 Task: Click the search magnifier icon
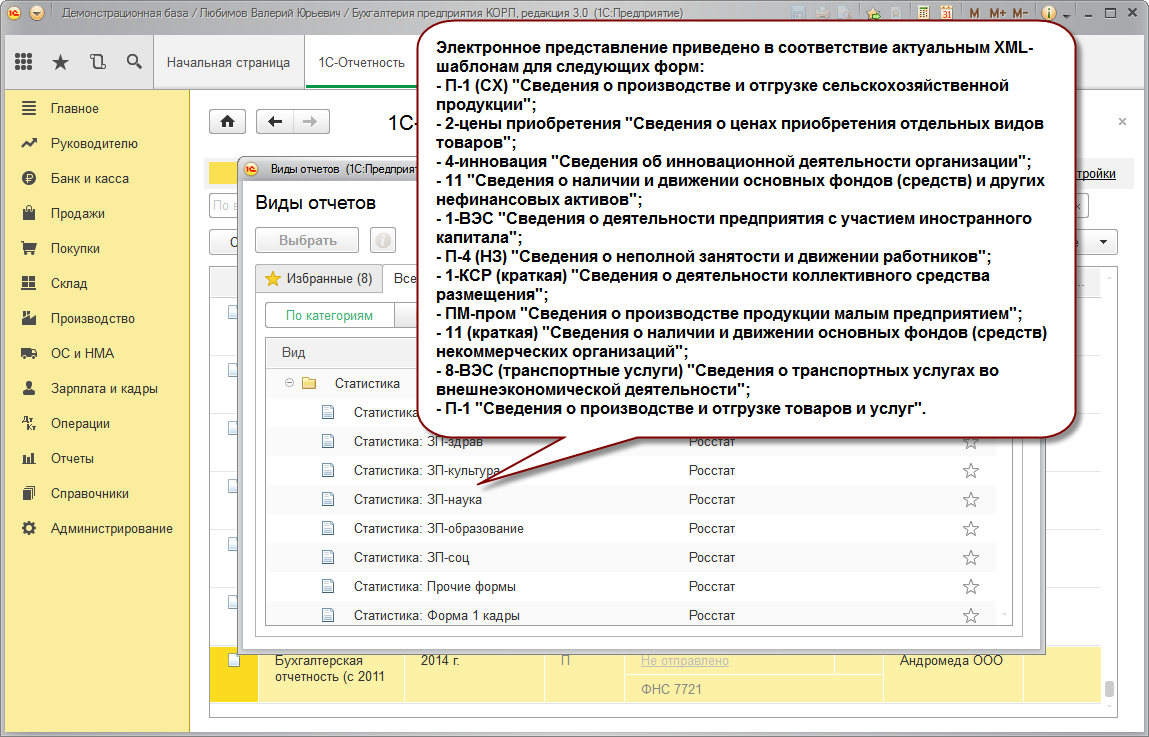134,62
